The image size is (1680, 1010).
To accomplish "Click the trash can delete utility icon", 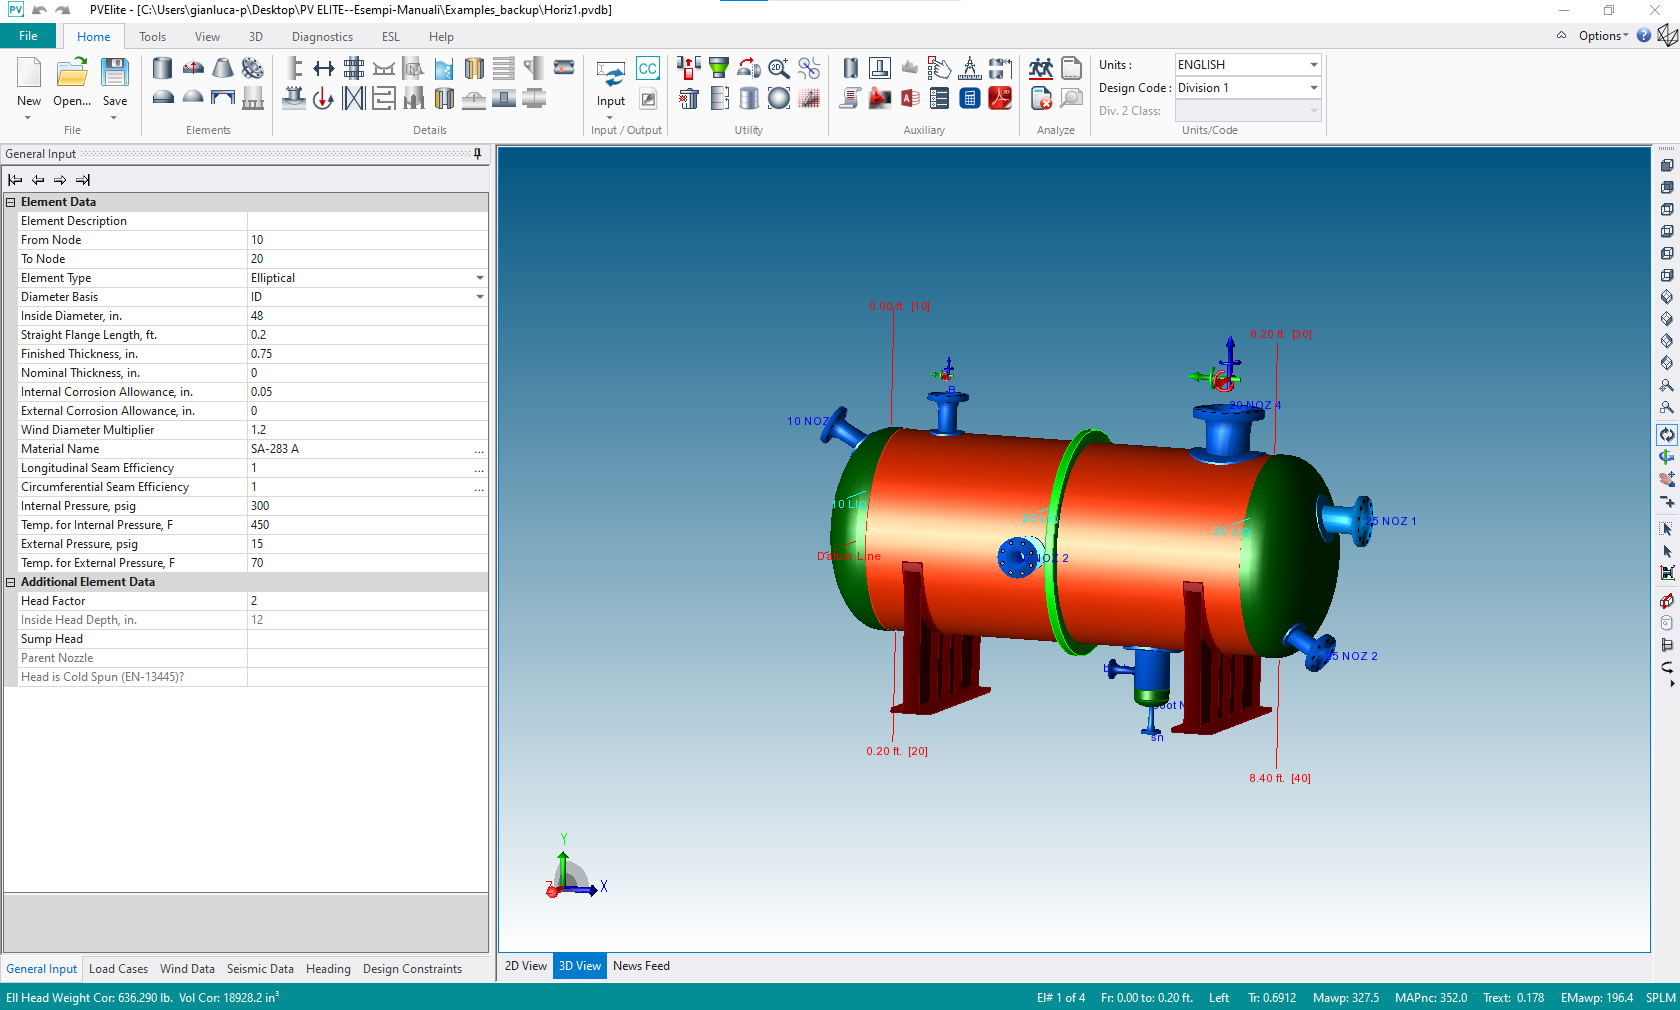I will 689,98.
